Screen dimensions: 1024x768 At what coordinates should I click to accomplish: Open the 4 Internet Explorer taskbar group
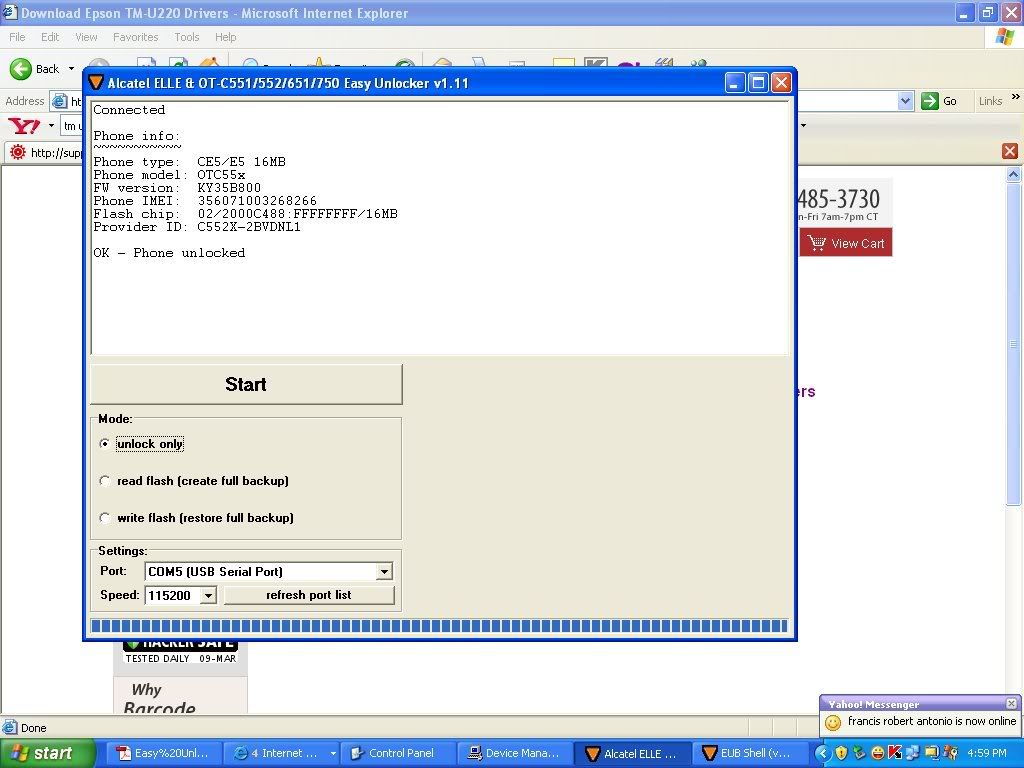pyautogui.click(x=282, y=753)
